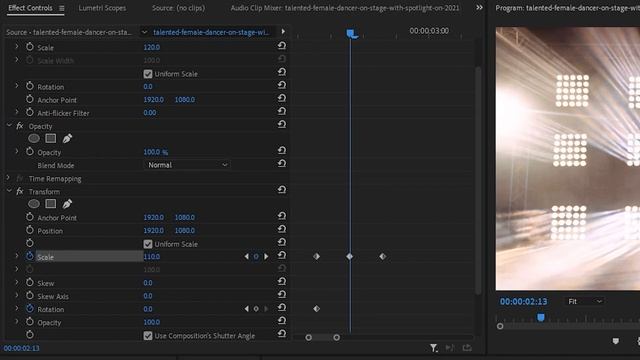This screenshot has width=640, height=360.
Task: Expand the Motion Scale property
Action: click(16, 47)
